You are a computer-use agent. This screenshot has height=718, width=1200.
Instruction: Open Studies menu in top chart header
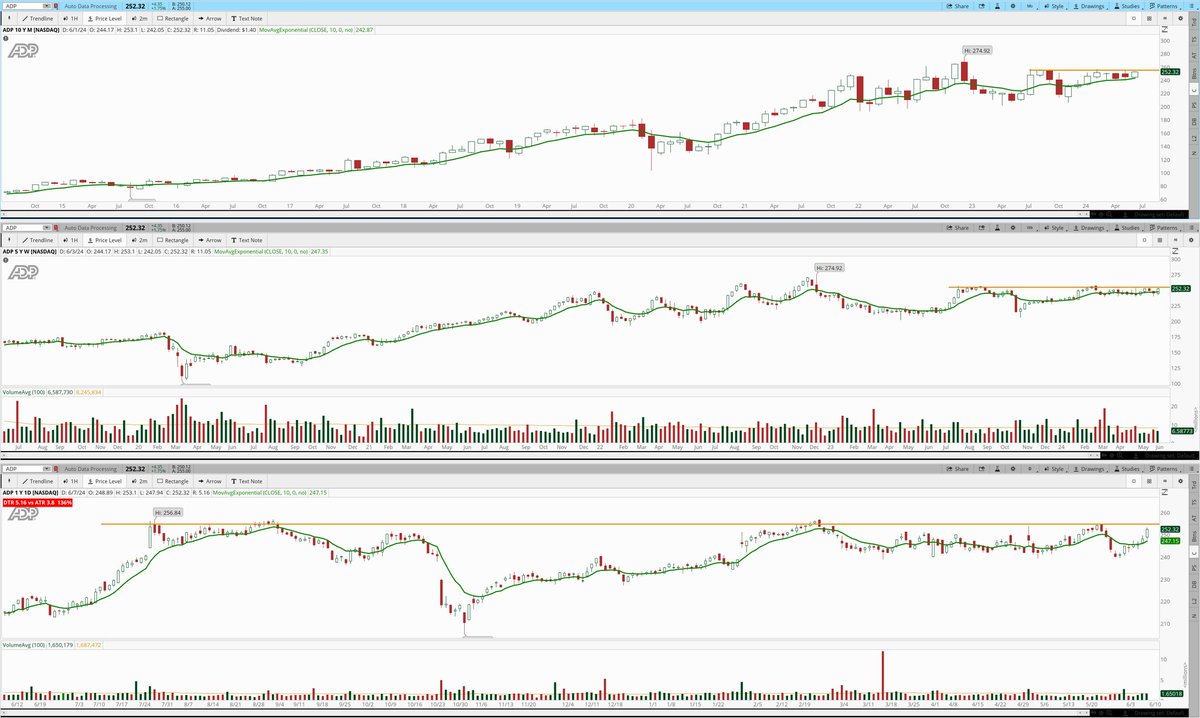tap(1128, 6)
